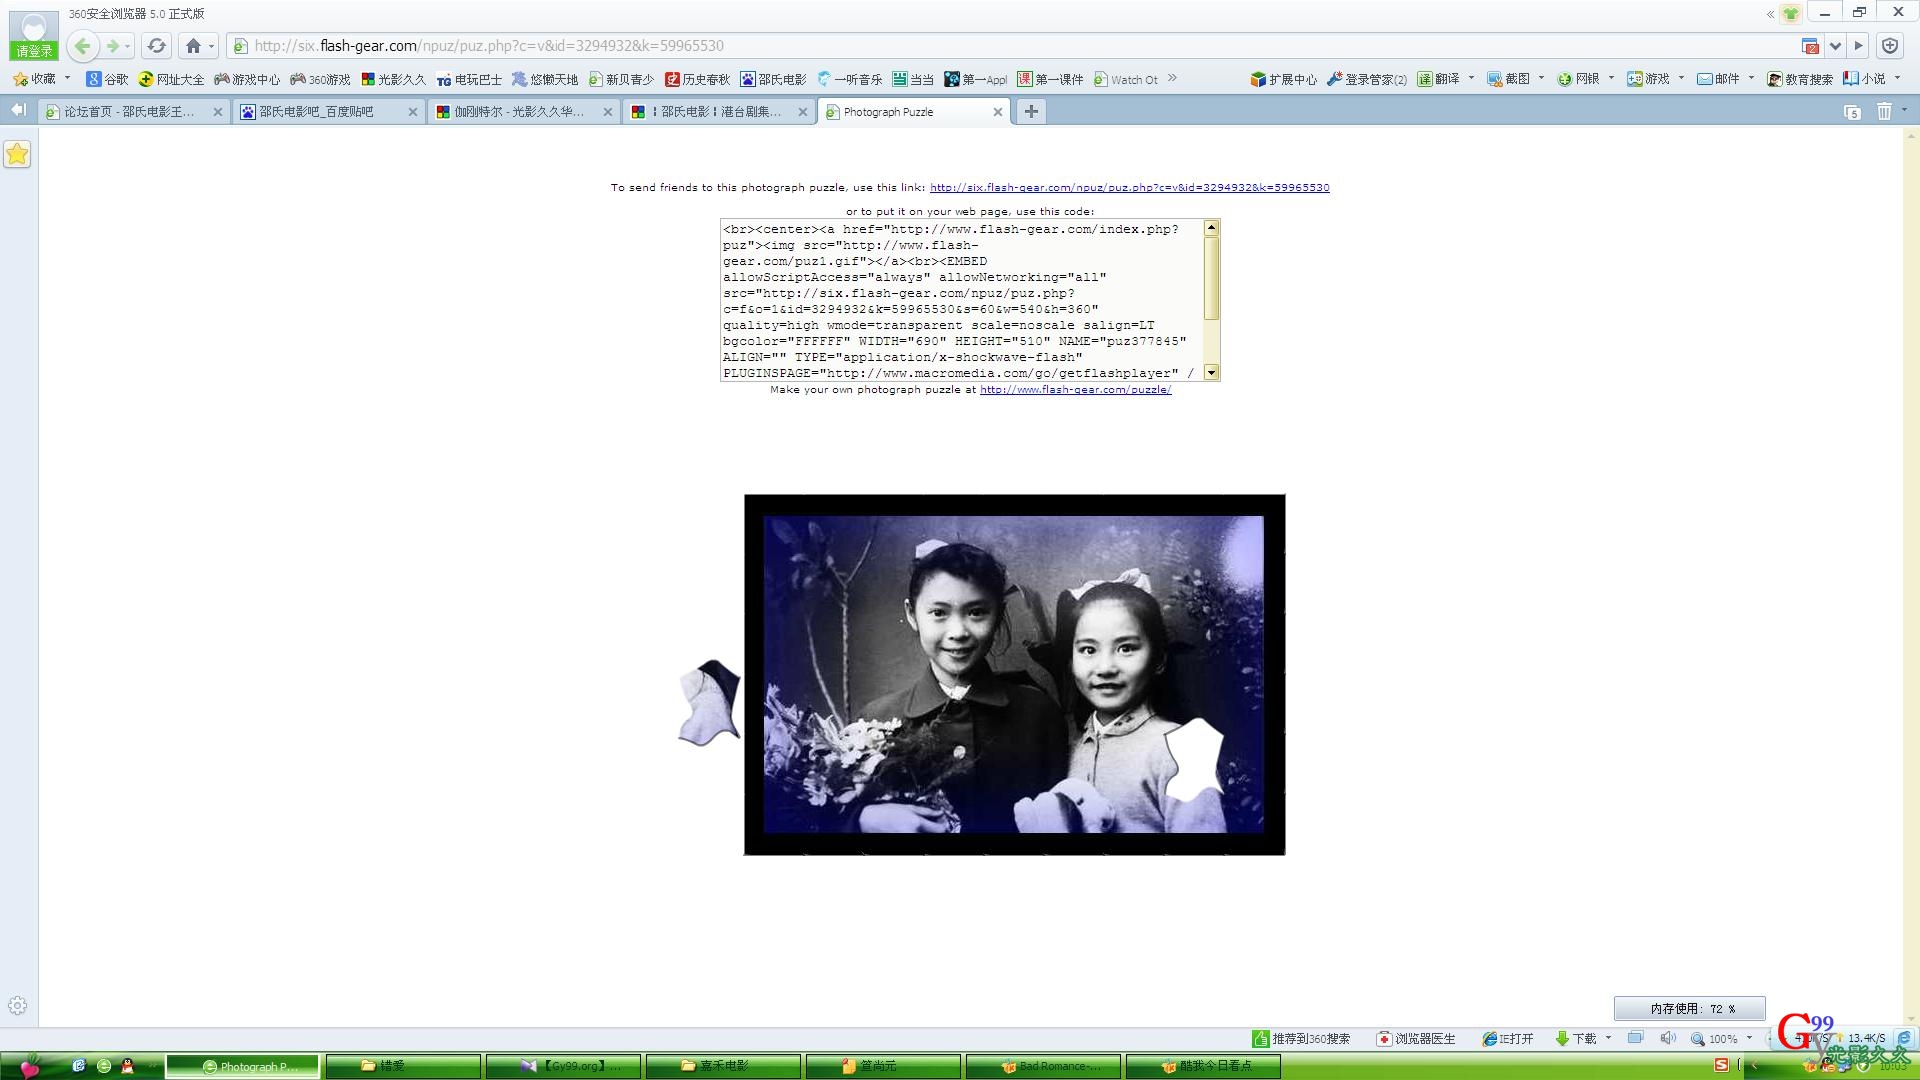Refresh the page with reload icon
The image size is (1920, 1080).
tap(156, 46)
